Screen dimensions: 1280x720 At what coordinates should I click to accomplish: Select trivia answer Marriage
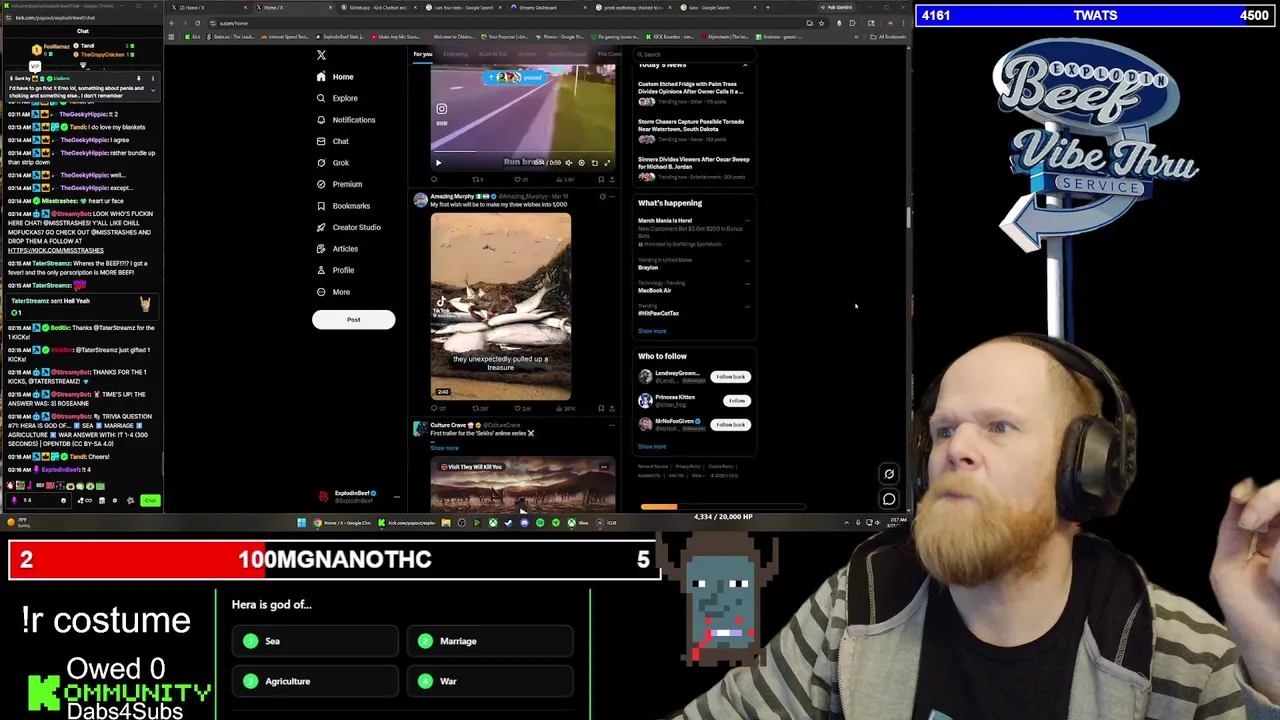(x=490, y=641)
